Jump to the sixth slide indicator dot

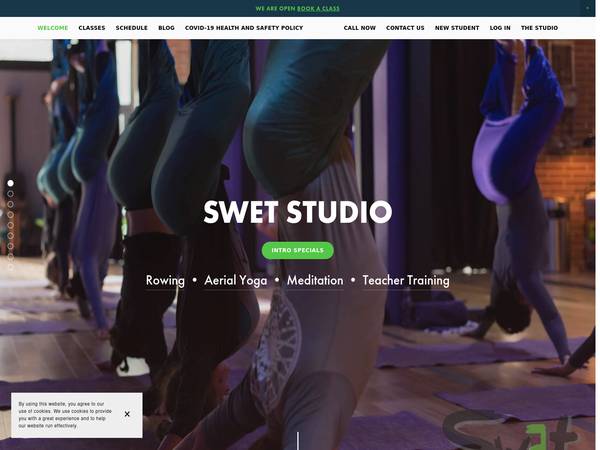tap(10, 236)
